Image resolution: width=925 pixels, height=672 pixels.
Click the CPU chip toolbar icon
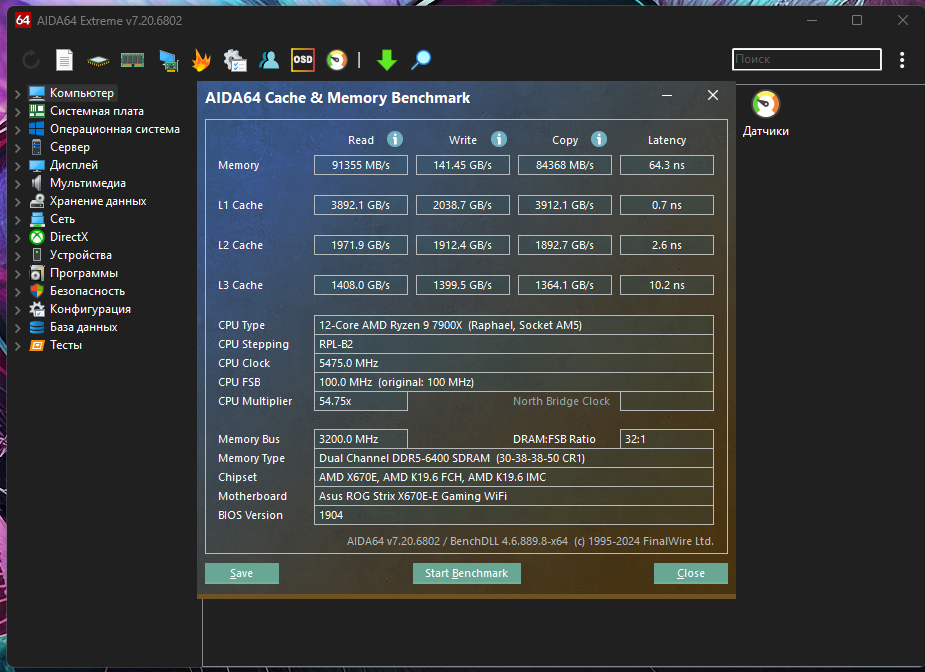[x=98, y=60]
